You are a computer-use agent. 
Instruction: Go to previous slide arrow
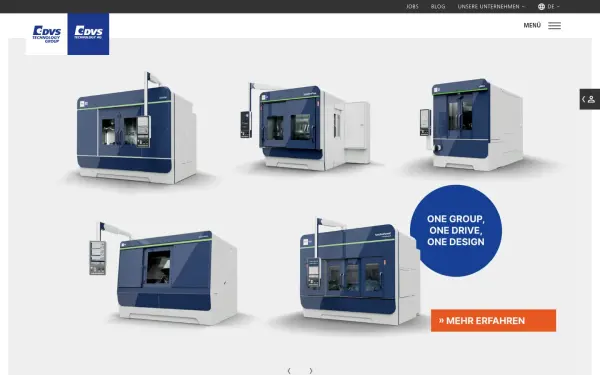pos(289,370)
